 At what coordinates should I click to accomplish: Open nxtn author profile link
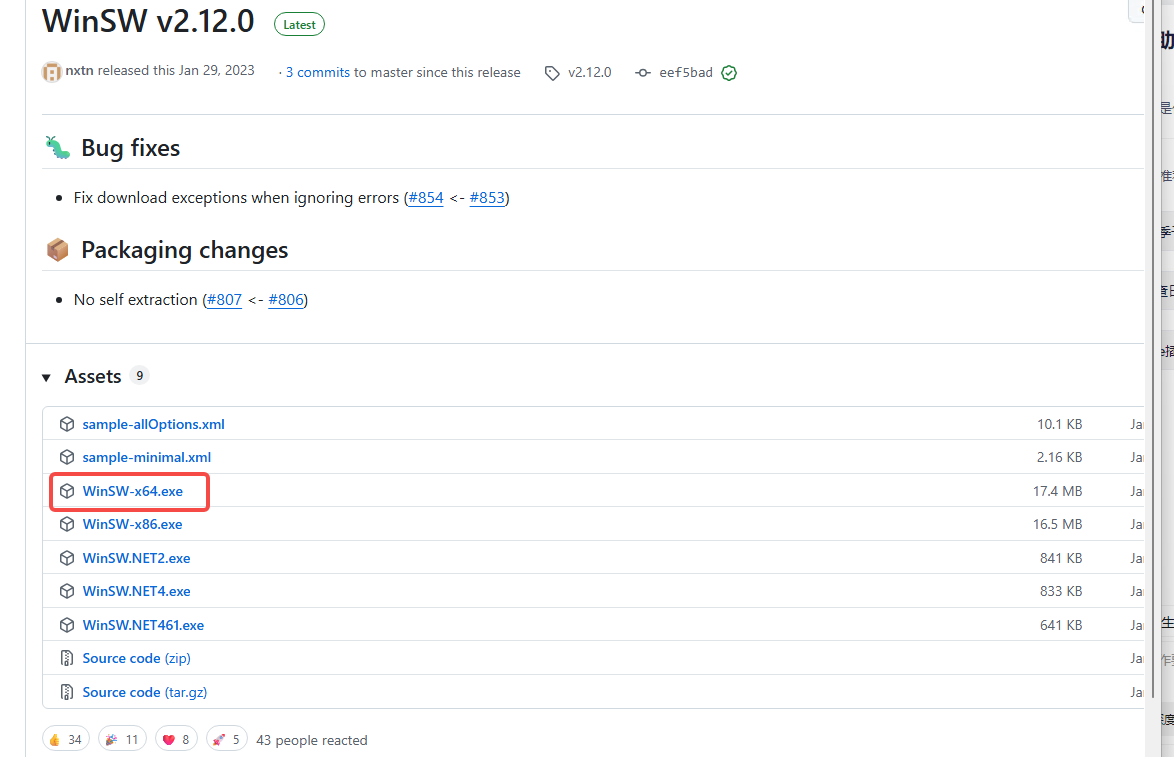(x=79, y=70)
